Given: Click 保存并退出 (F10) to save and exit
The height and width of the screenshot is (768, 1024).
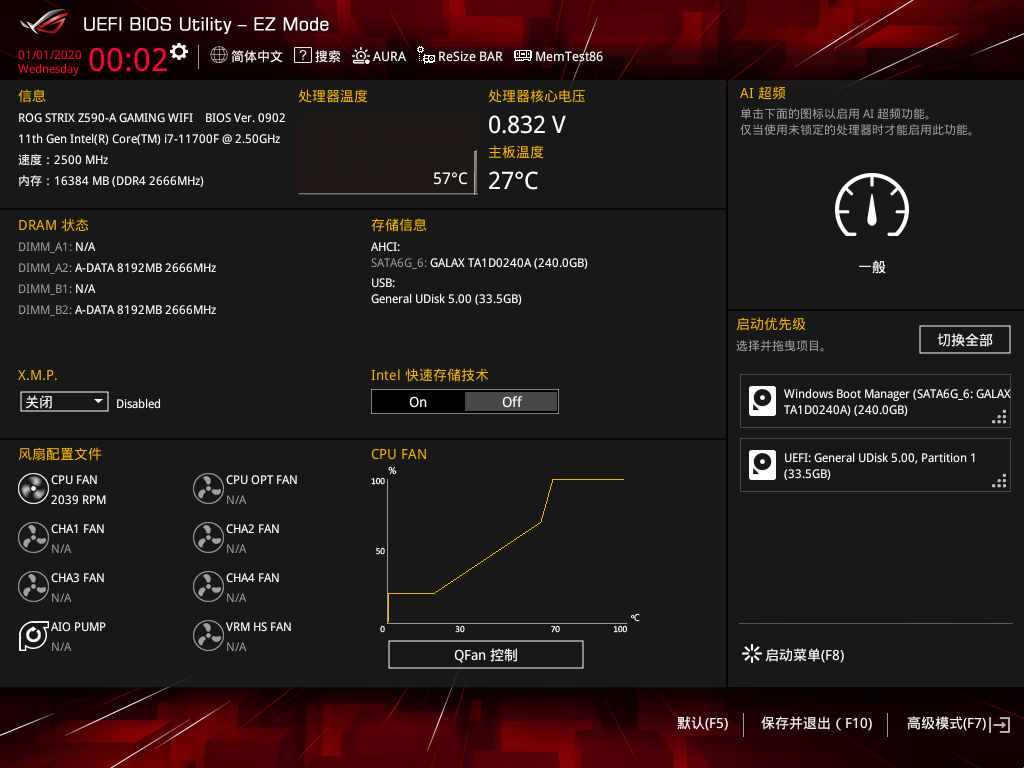Looking at the screenshot, I should click(x=816, y=723).
